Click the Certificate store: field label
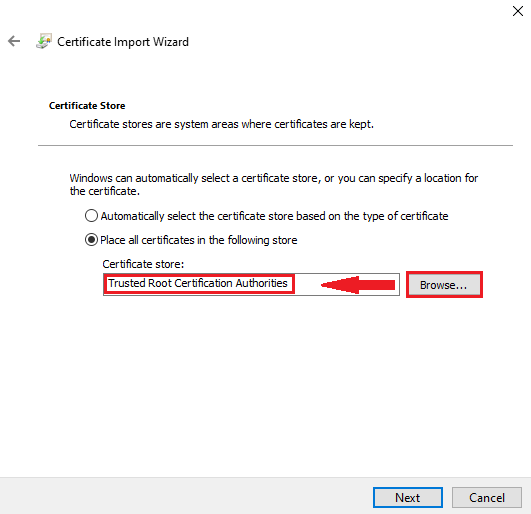 click(x=143, y=264)
